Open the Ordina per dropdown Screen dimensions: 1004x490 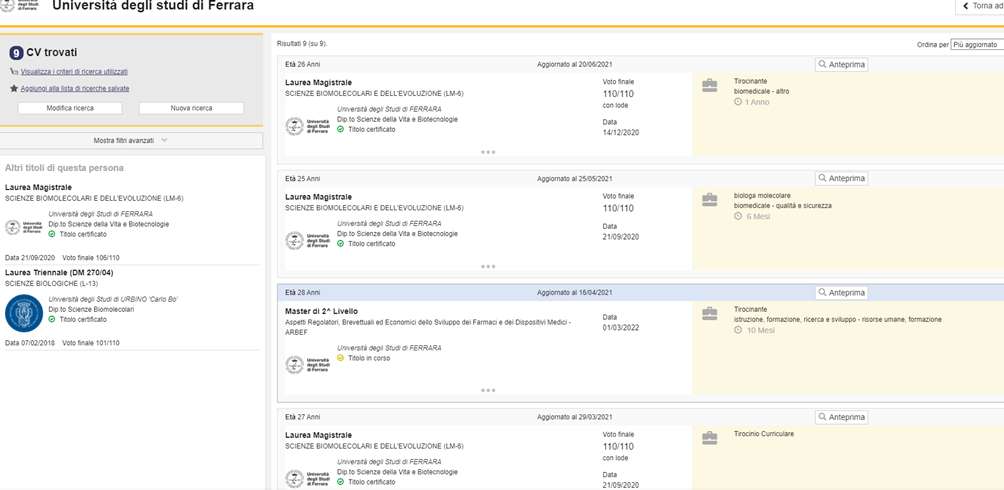pyautogui.click(x=977, y=45)
